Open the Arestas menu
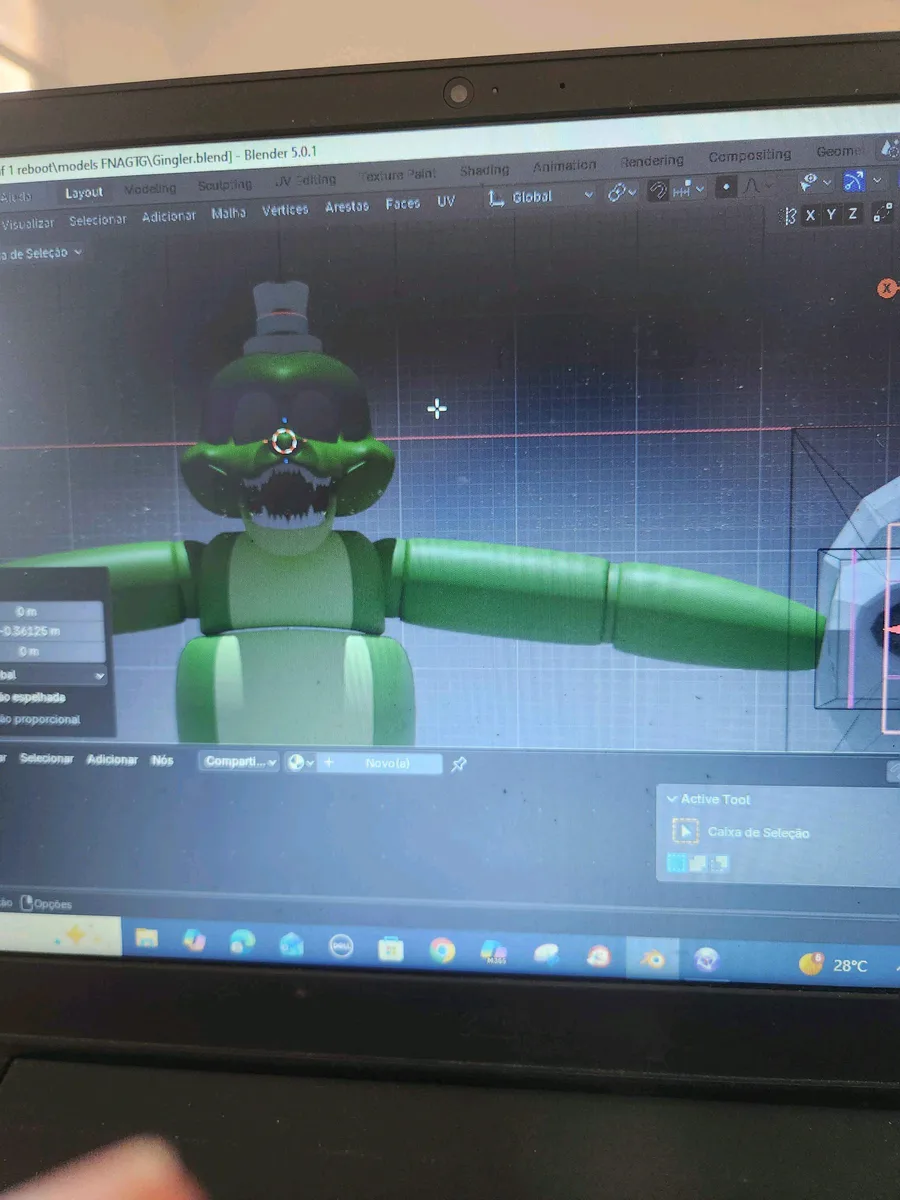Screen dimensions: 900x1200 pyautogui.click(x=346, y=208)
